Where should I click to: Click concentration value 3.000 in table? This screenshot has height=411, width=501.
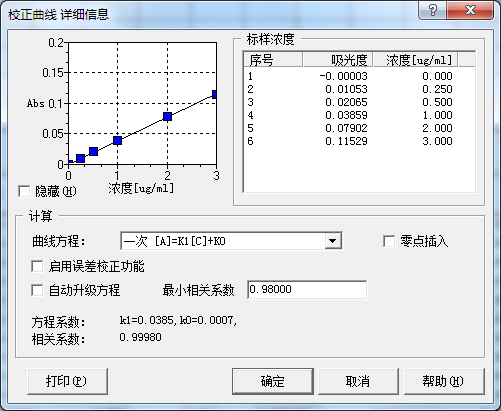pos(437,141)
